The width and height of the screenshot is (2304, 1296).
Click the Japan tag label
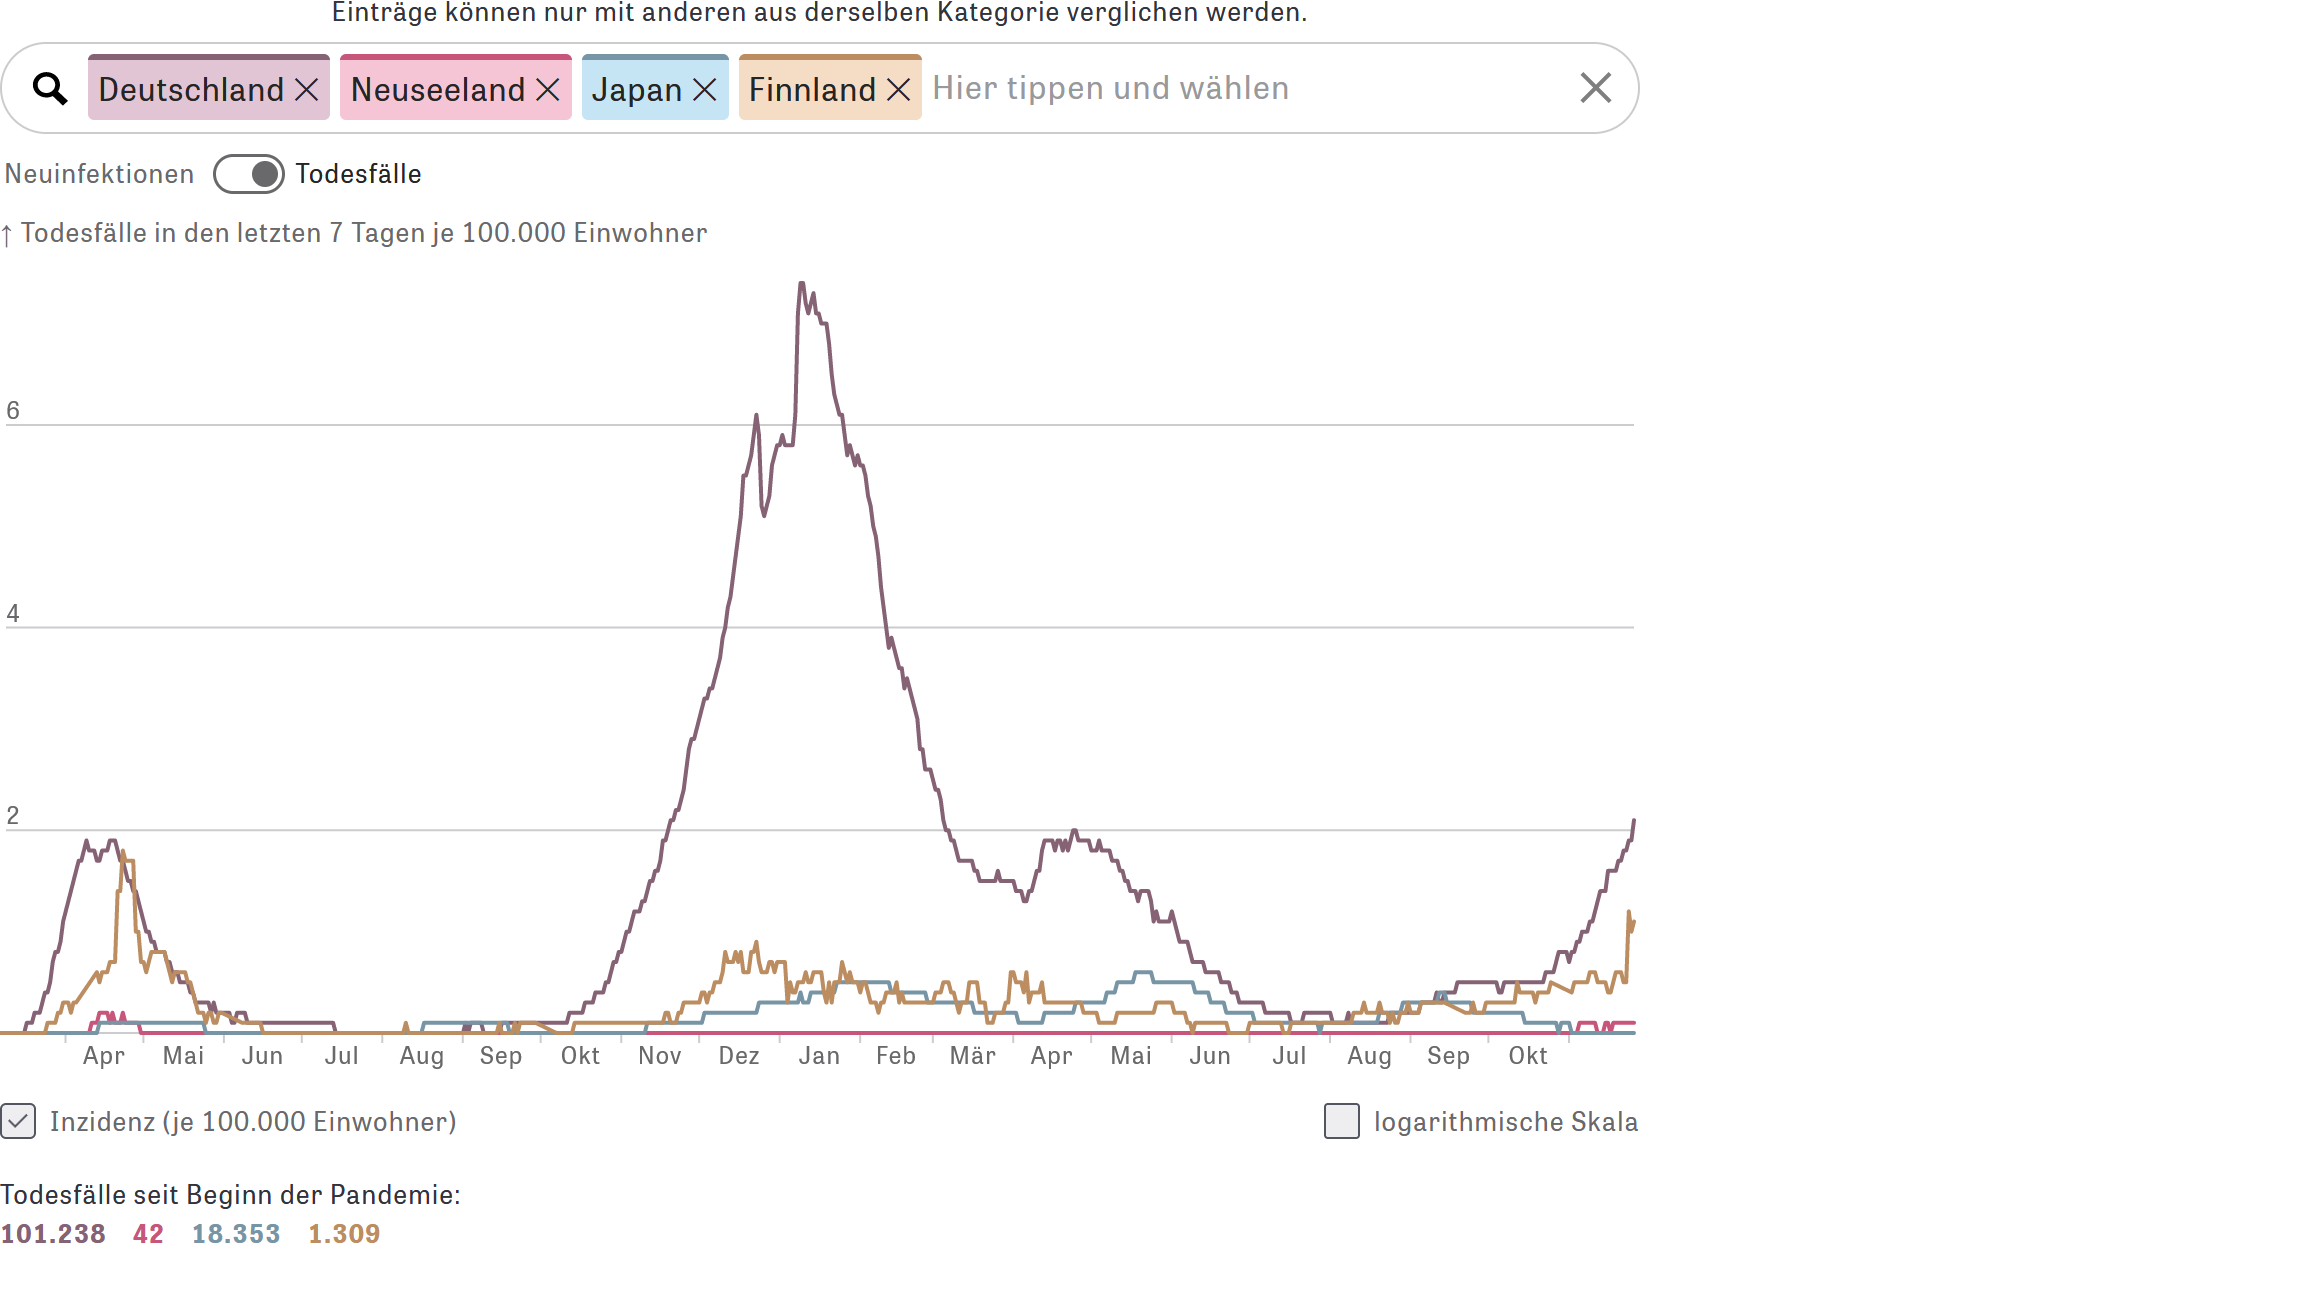pos(636,90)
